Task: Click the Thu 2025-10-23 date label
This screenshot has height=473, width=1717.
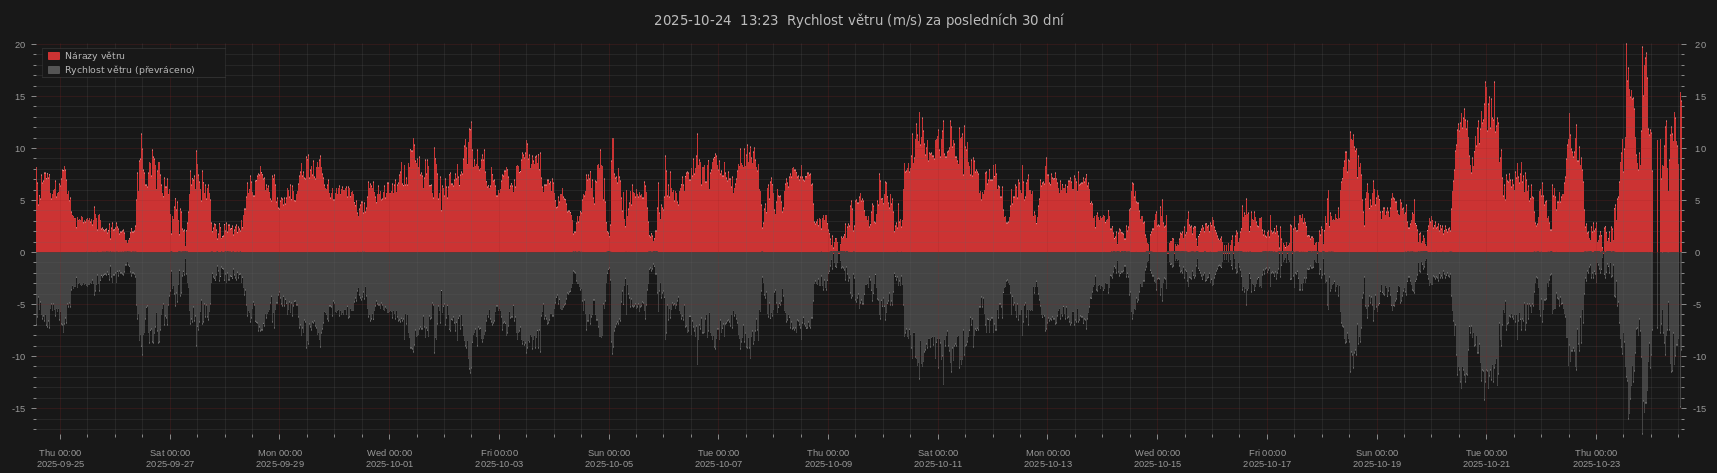Action: (x=1596, y=458)
